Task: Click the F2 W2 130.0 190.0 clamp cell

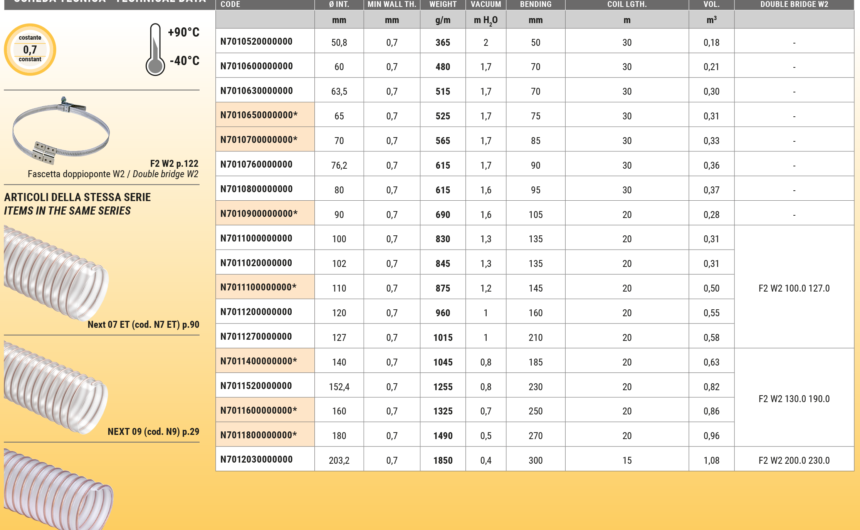Action: click(794, 399)
